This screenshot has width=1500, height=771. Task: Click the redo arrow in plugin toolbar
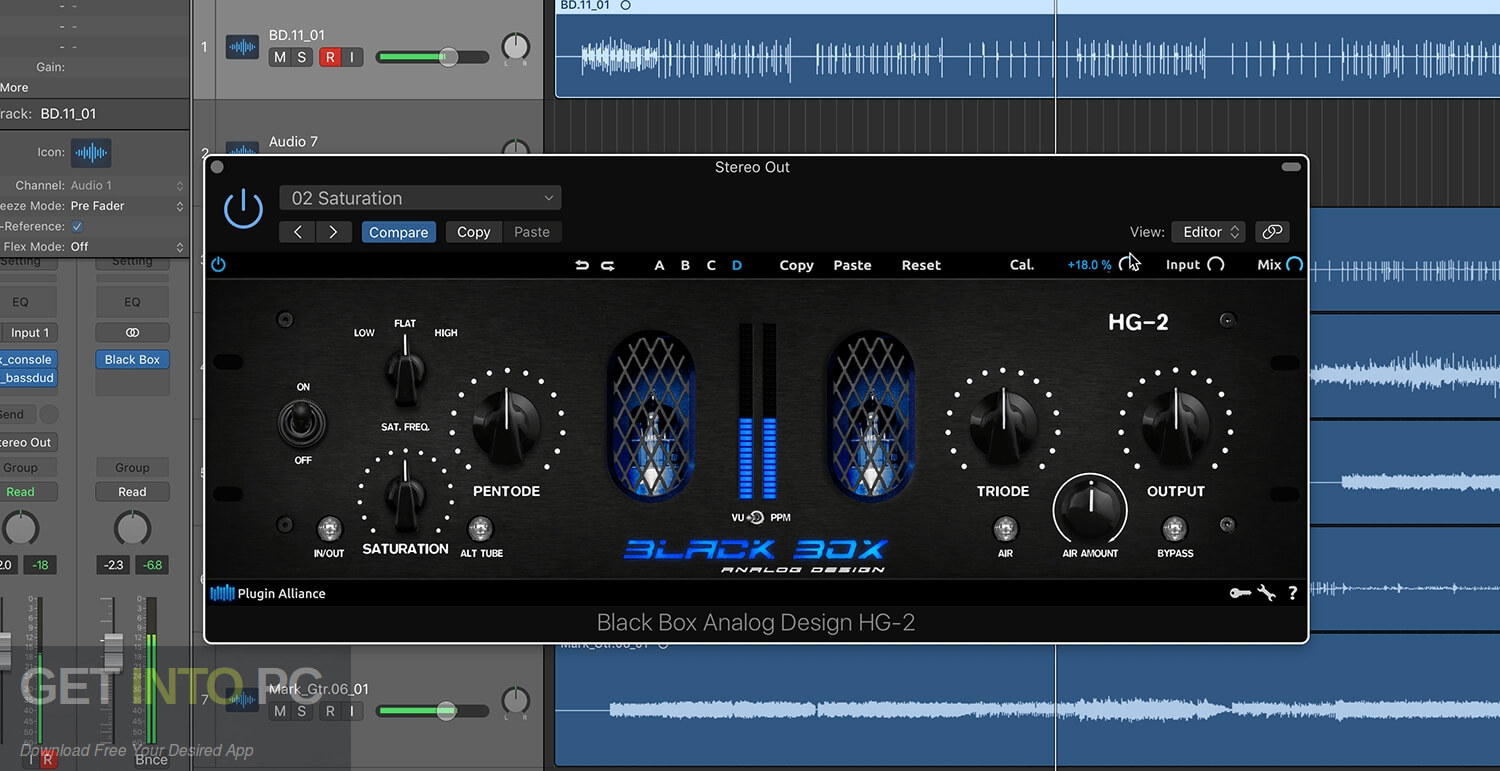[x=607, y=265]
